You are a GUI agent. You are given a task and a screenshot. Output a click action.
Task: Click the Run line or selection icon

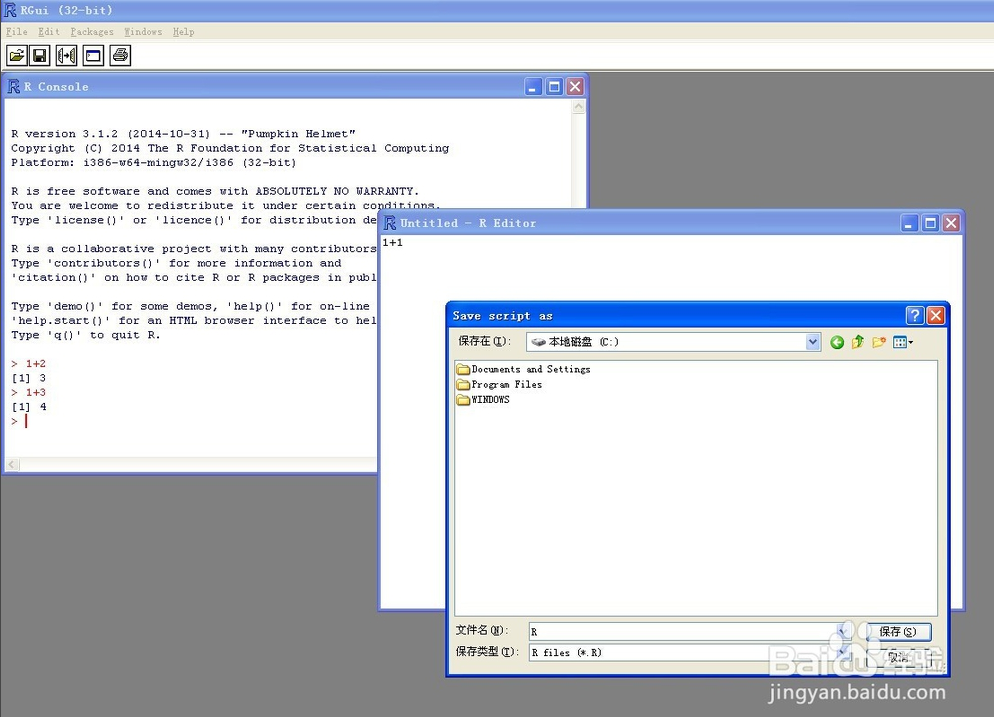point(67,56)
